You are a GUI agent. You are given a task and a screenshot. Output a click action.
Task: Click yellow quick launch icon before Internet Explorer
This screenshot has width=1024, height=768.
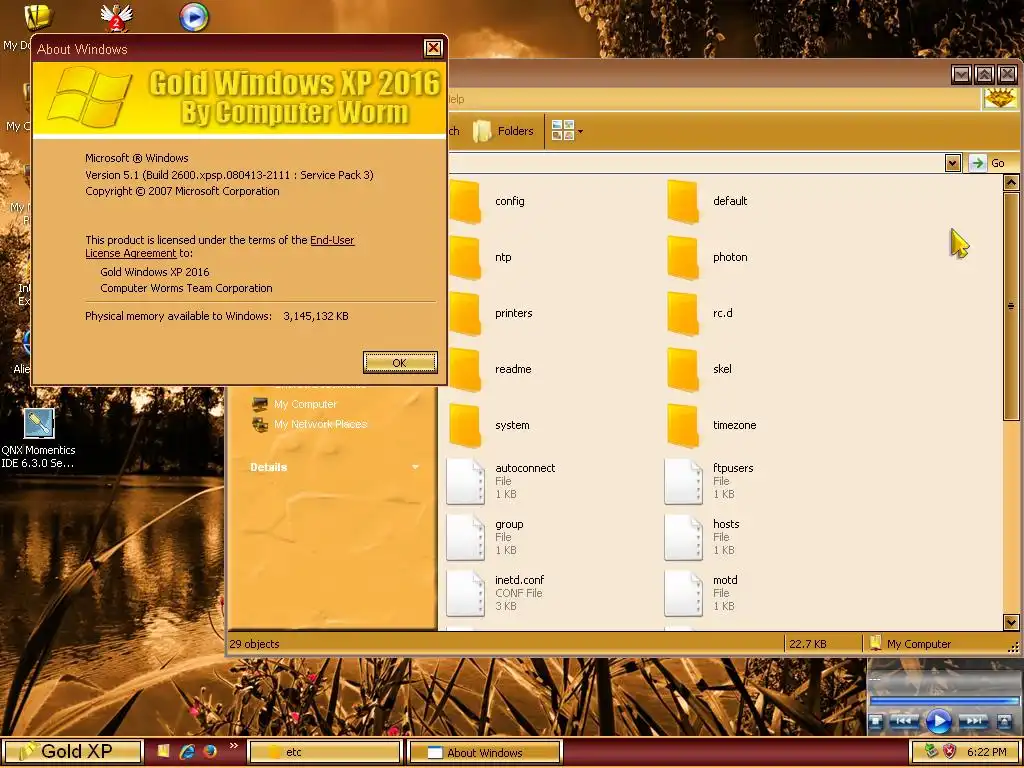pyautogui.click(x=163, y=751)
